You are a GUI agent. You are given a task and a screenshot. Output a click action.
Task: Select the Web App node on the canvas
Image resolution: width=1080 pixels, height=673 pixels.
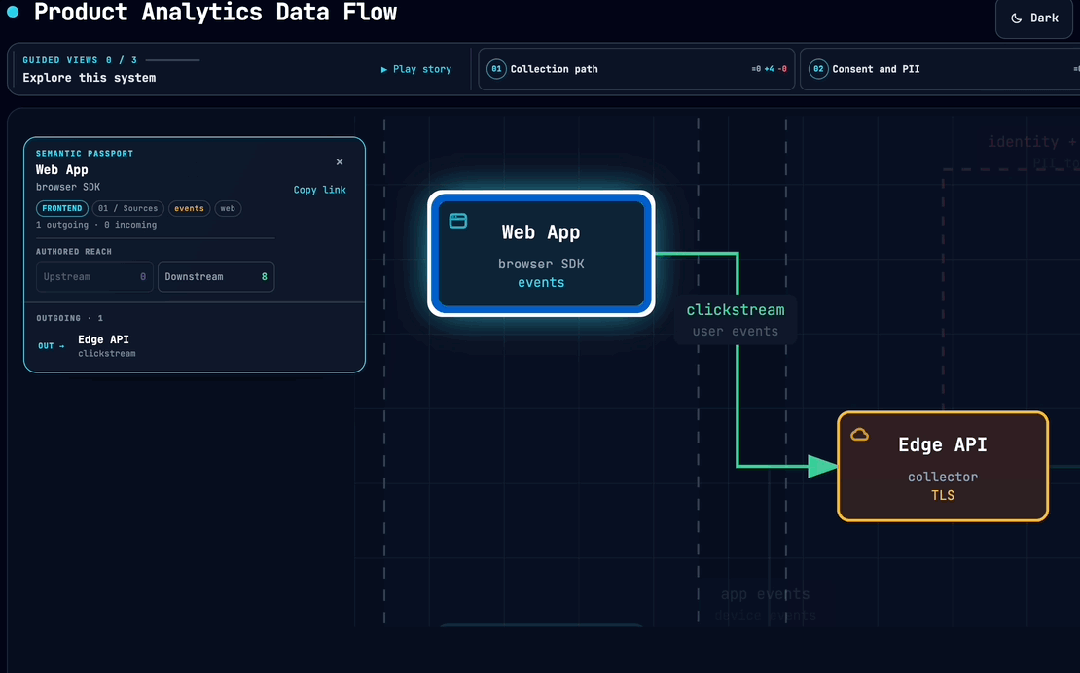coord(541,253)
